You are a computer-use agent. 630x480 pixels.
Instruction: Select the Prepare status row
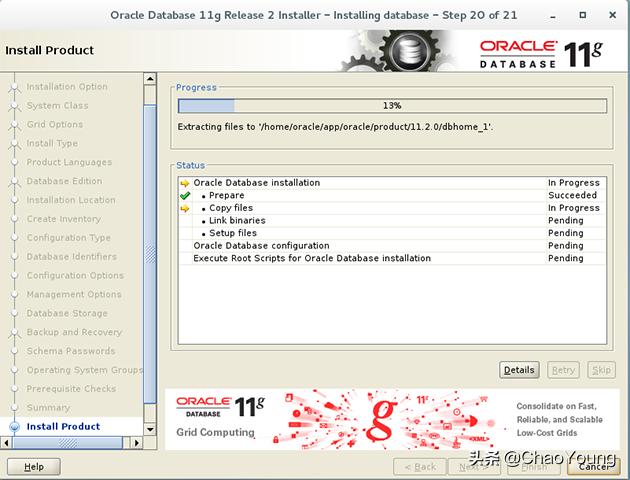coord(392,195)
